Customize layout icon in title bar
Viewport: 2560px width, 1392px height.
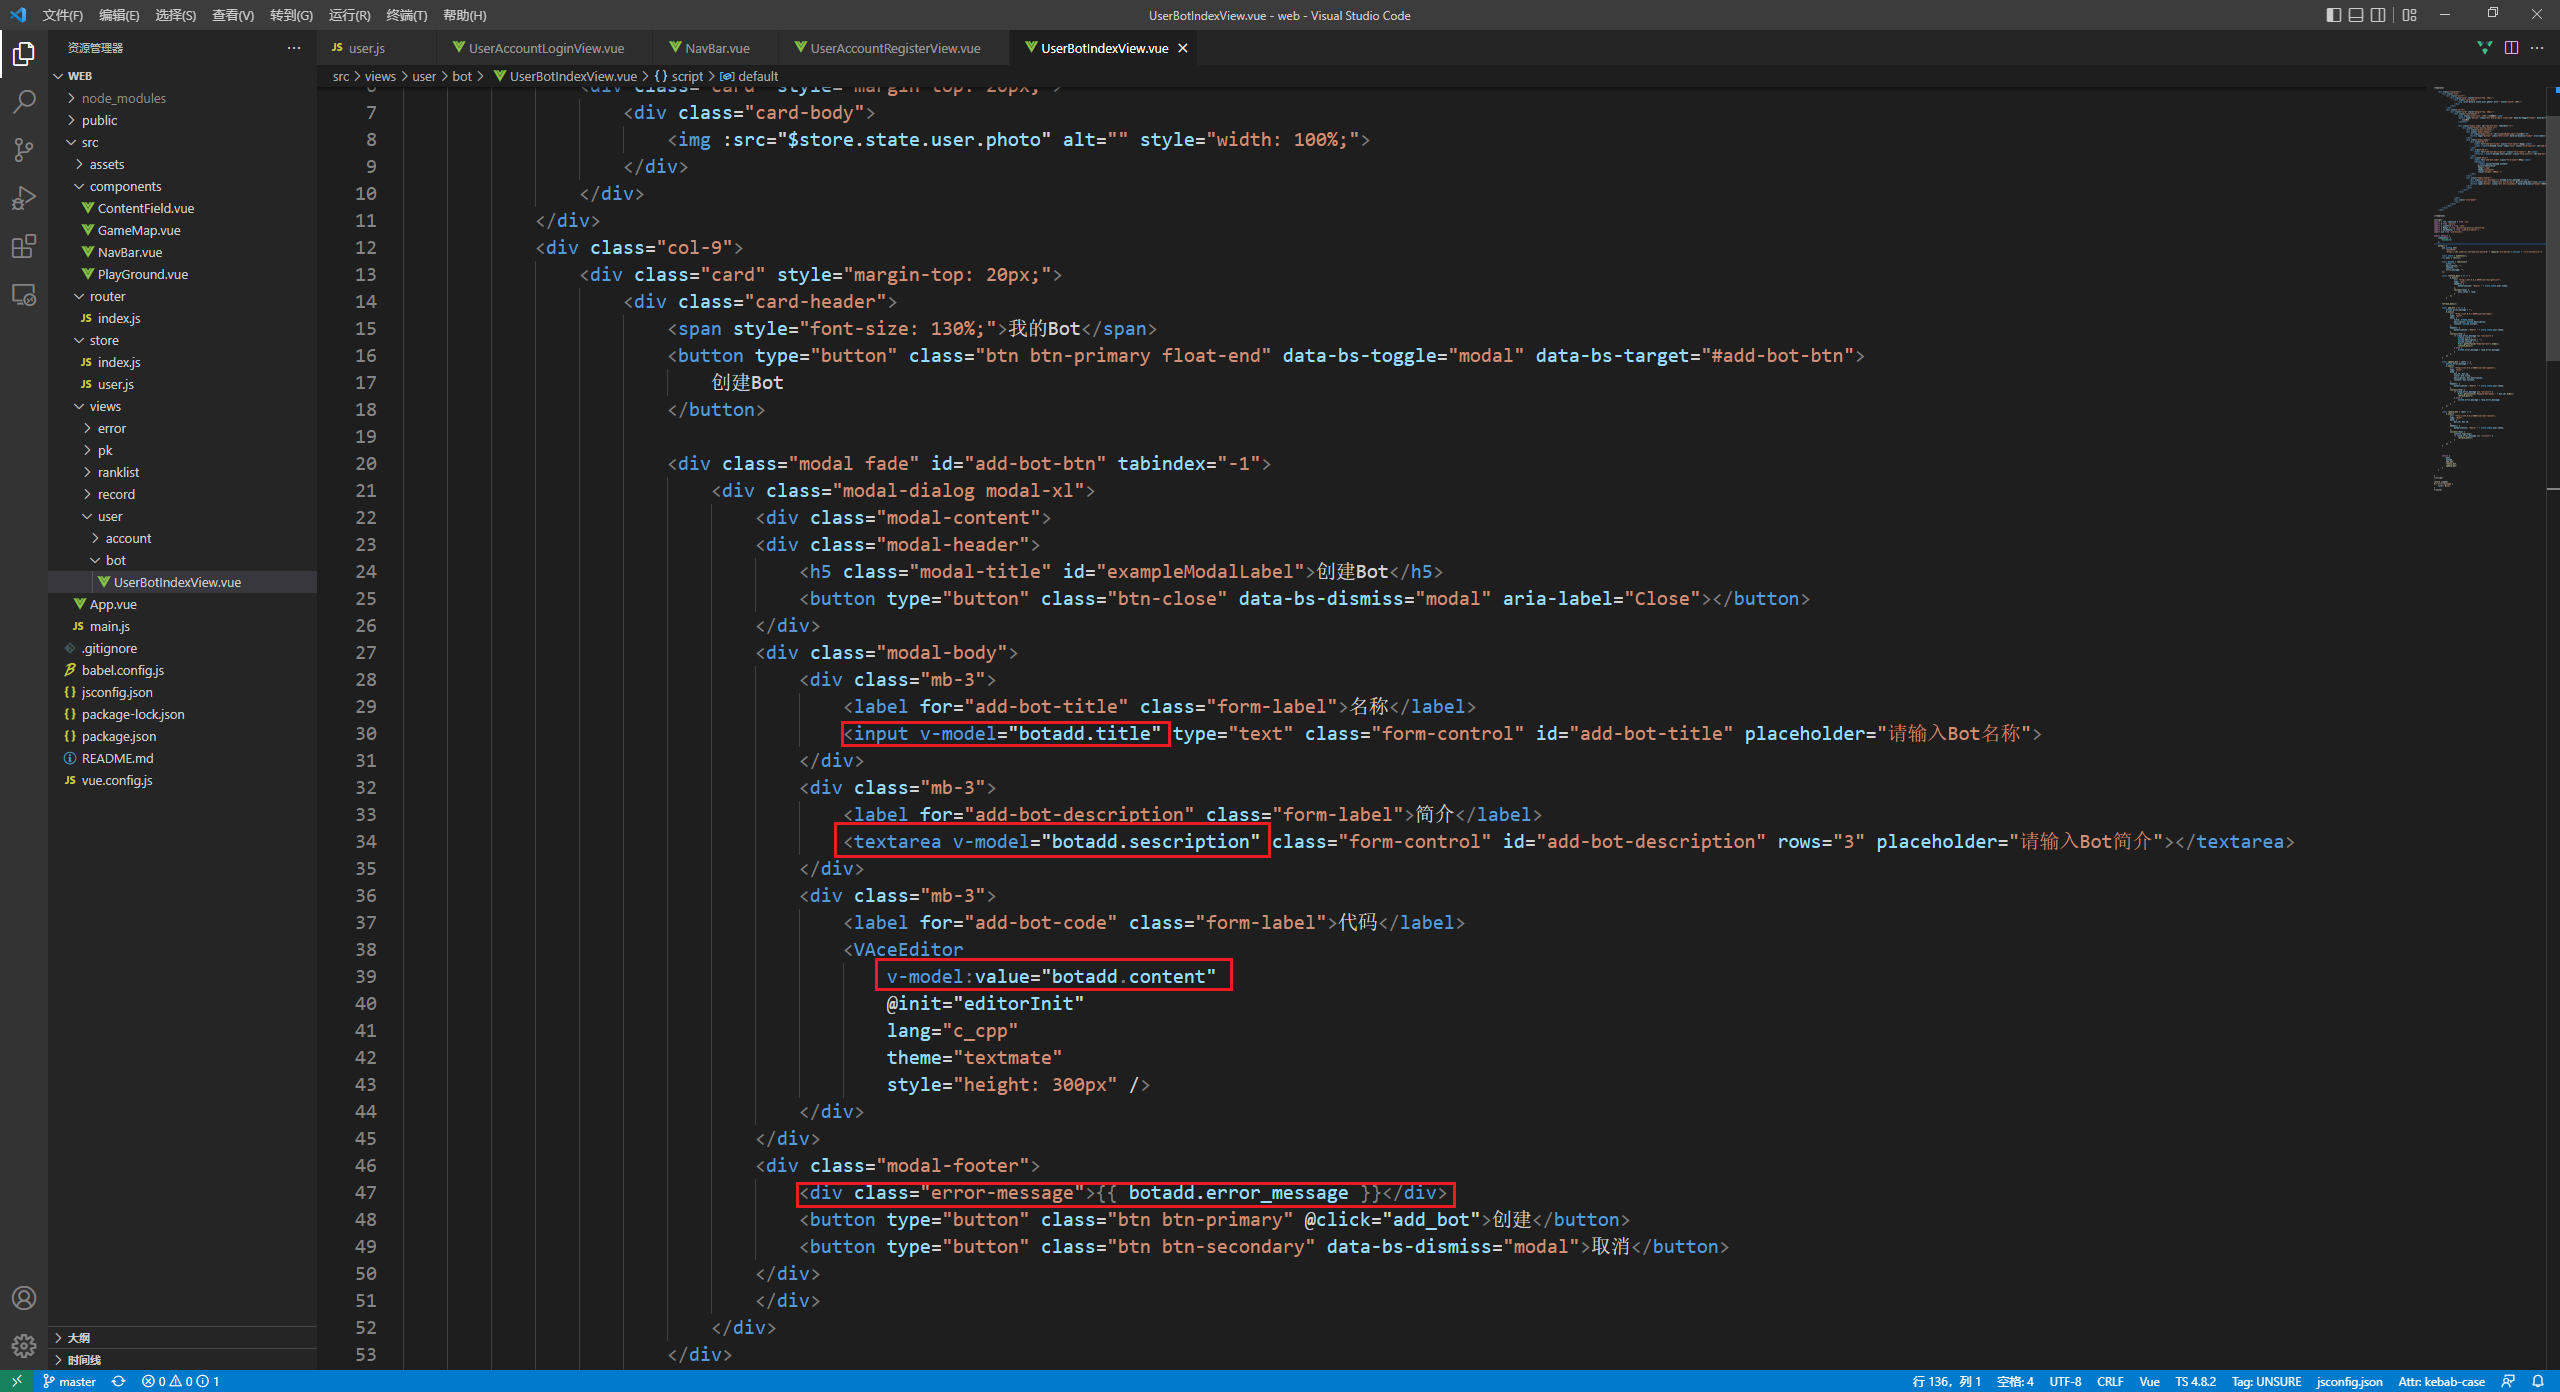(2410, 15)
